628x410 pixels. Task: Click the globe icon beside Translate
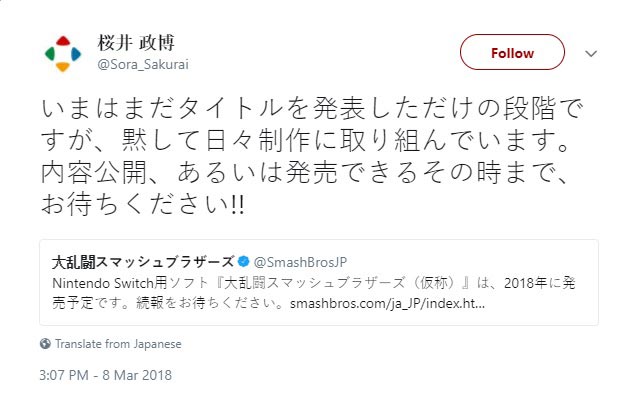click(x=45, y=343)
